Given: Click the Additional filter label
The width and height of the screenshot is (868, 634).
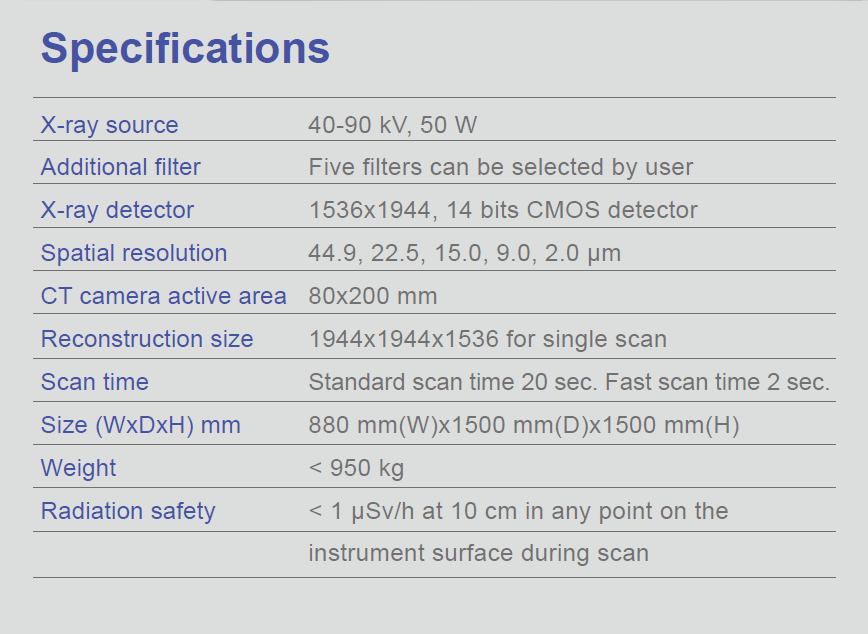Looking at the screenshot, I should pos(120,167).
